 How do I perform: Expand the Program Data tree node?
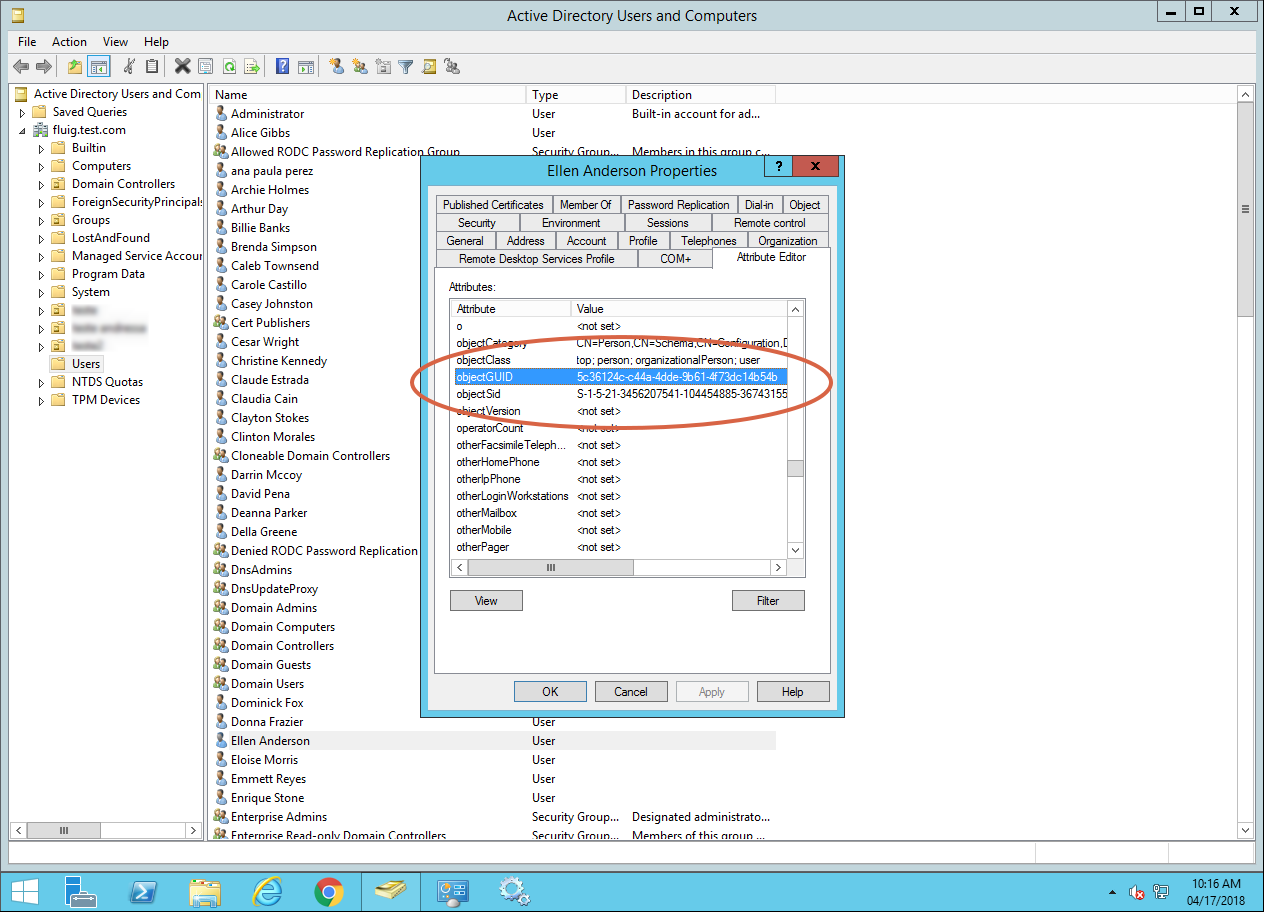tap(40, 274)
